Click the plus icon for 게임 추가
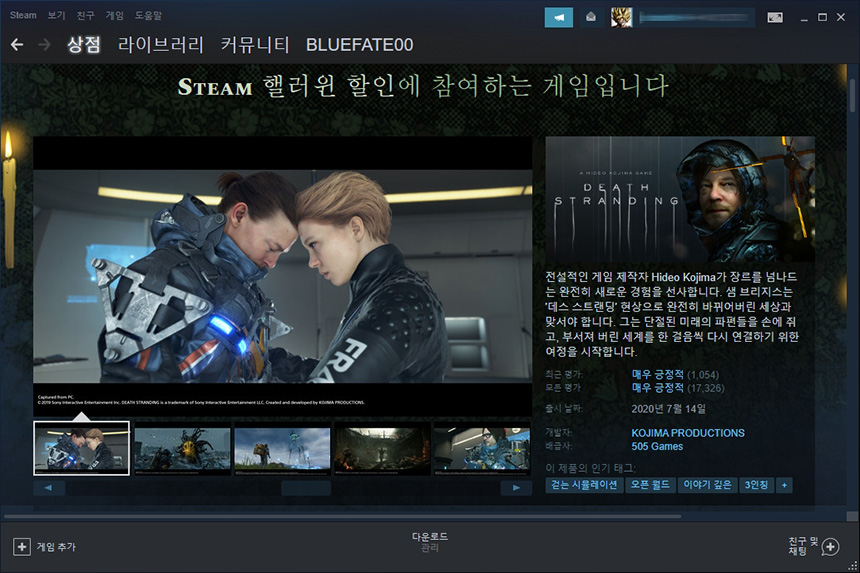Image resolution: width=860 pixels, height=573 pixels. tap(22, 547)
